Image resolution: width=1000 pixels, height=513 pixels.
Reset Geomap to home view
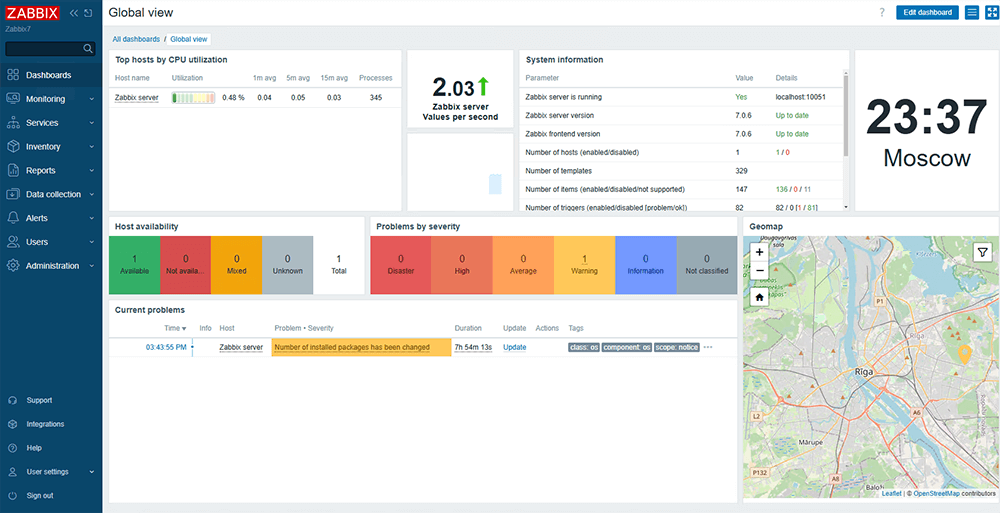coord(760,297)
